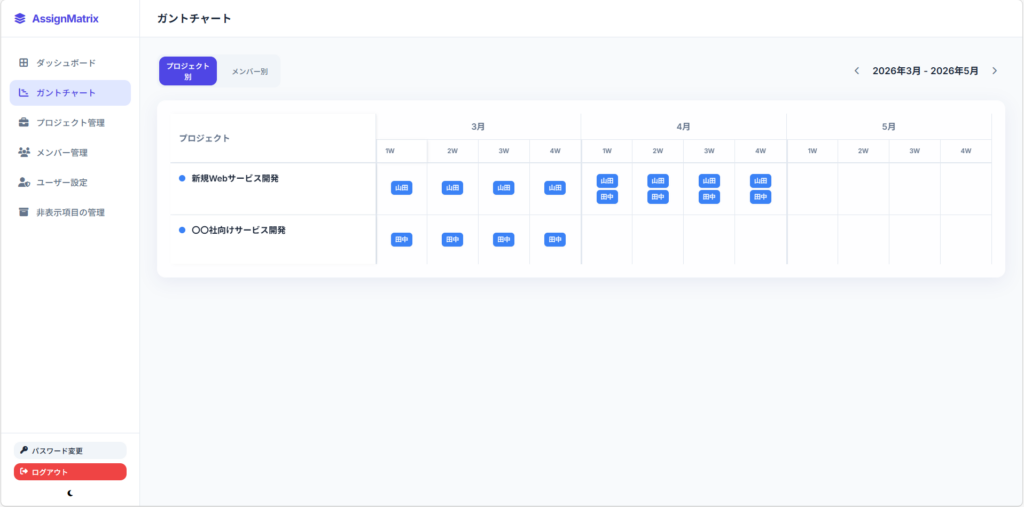Viewport: 1024px width, 507px height.
Task: Advance to next period with right chevron
Action: [x=994, y=71]
